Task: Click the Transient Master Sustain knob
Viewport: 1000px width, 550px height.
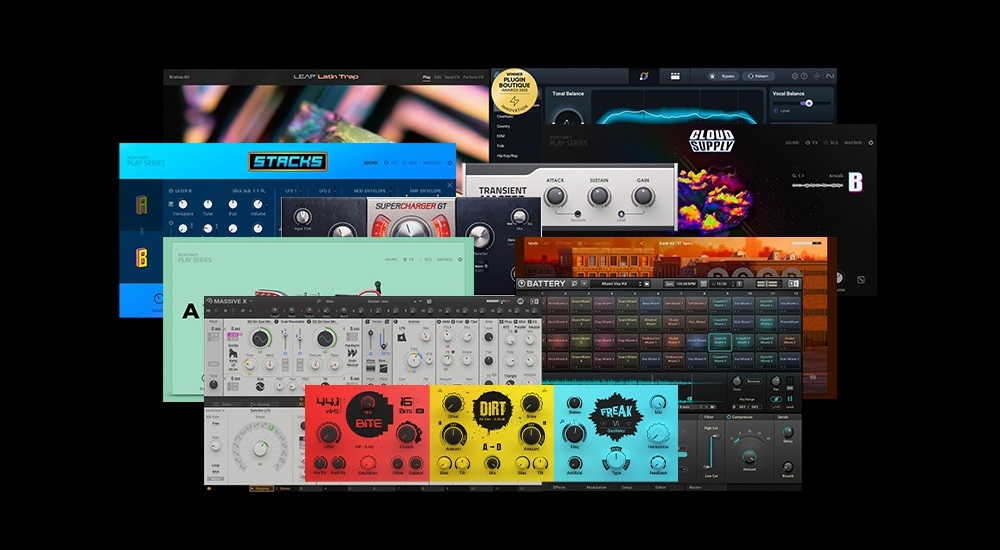Action: (599, 196)
